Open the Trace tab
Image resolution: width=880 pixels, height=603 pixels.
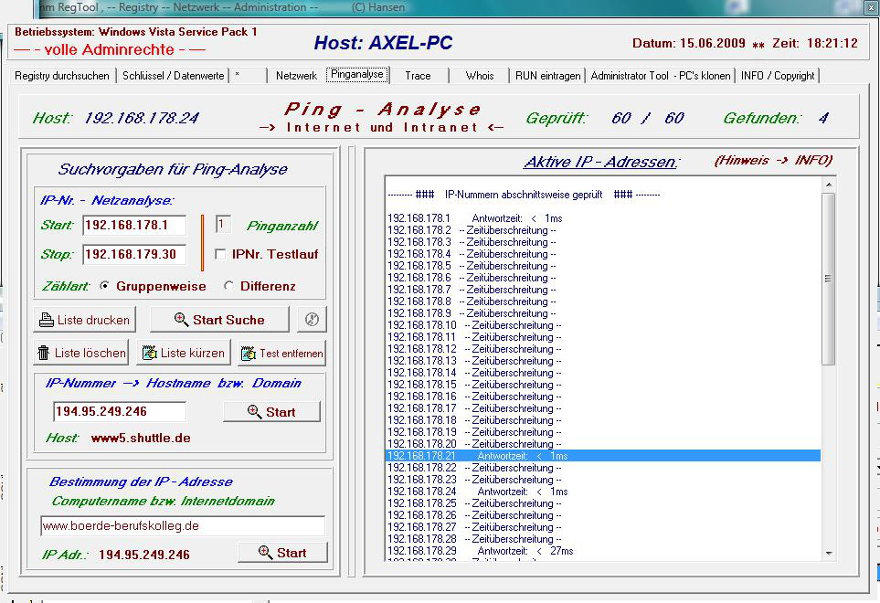(418, 76)
